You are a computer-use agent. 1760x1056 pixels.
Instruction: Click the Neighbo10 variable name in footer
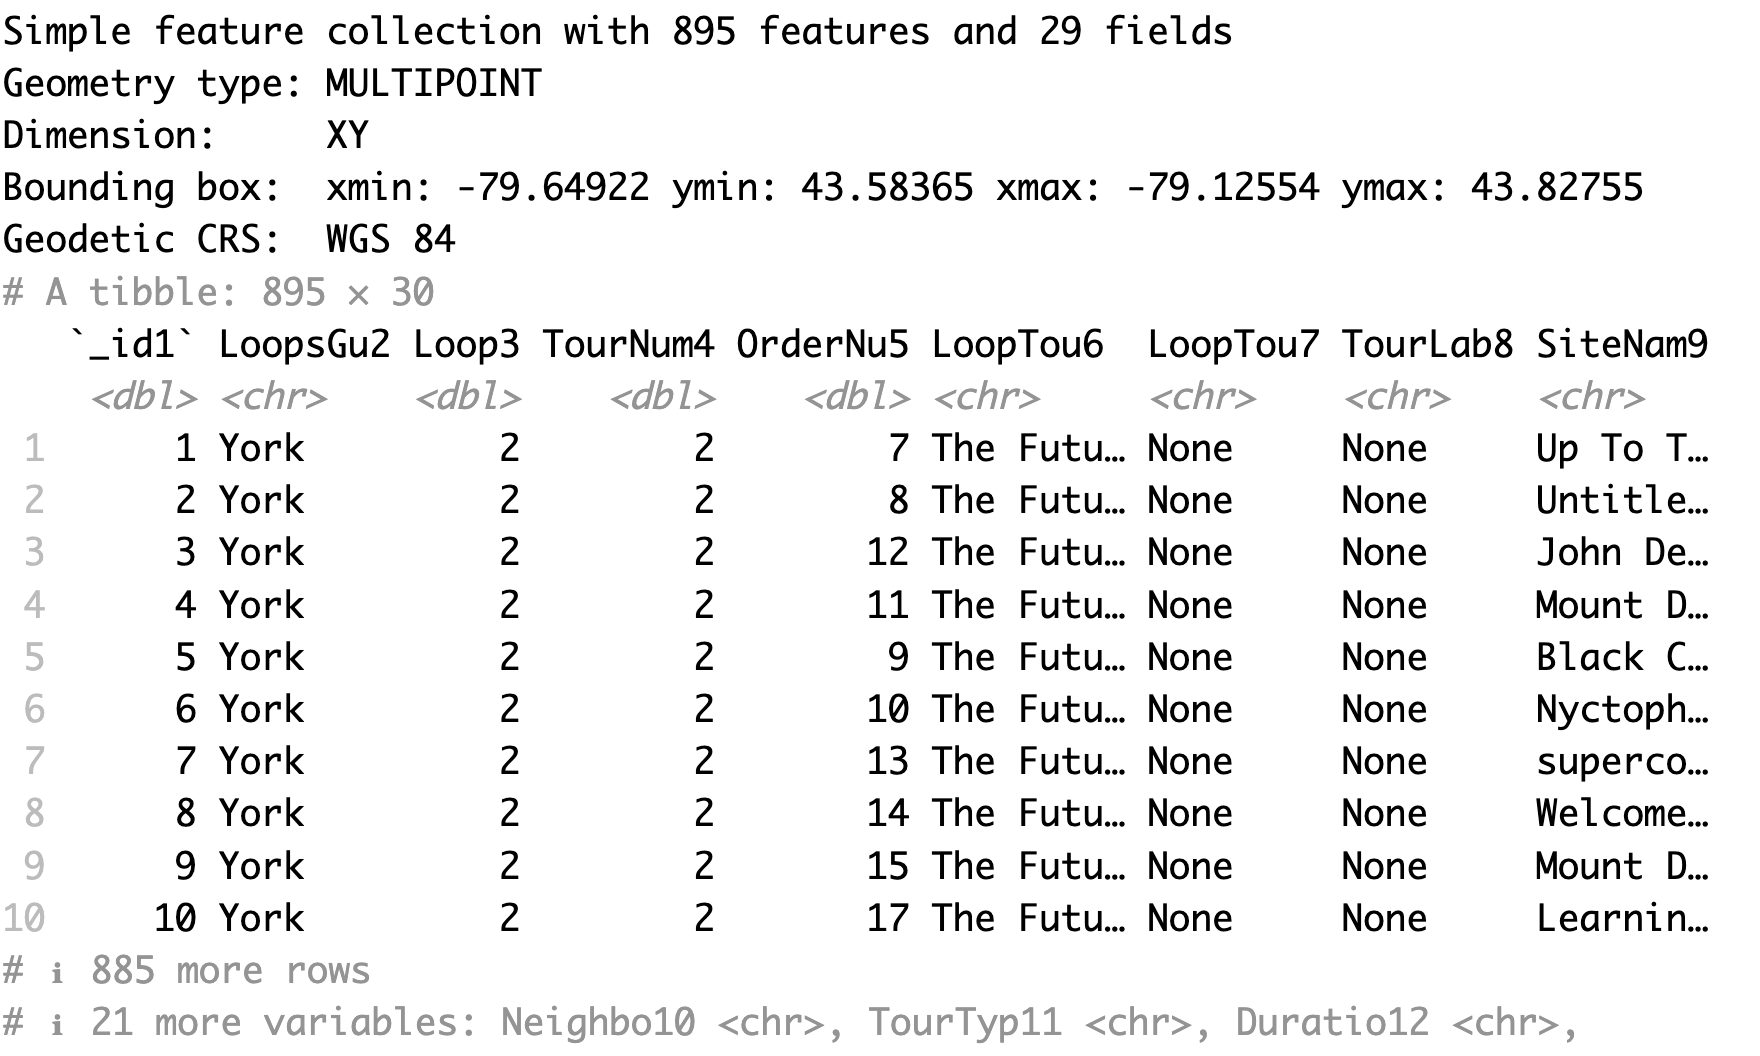coord(597,1023)
